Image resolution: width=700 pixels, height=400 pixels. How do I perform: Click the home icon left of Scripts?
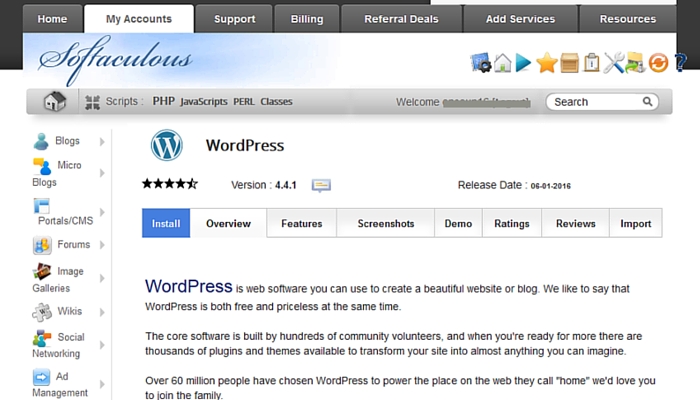point(54,101)
